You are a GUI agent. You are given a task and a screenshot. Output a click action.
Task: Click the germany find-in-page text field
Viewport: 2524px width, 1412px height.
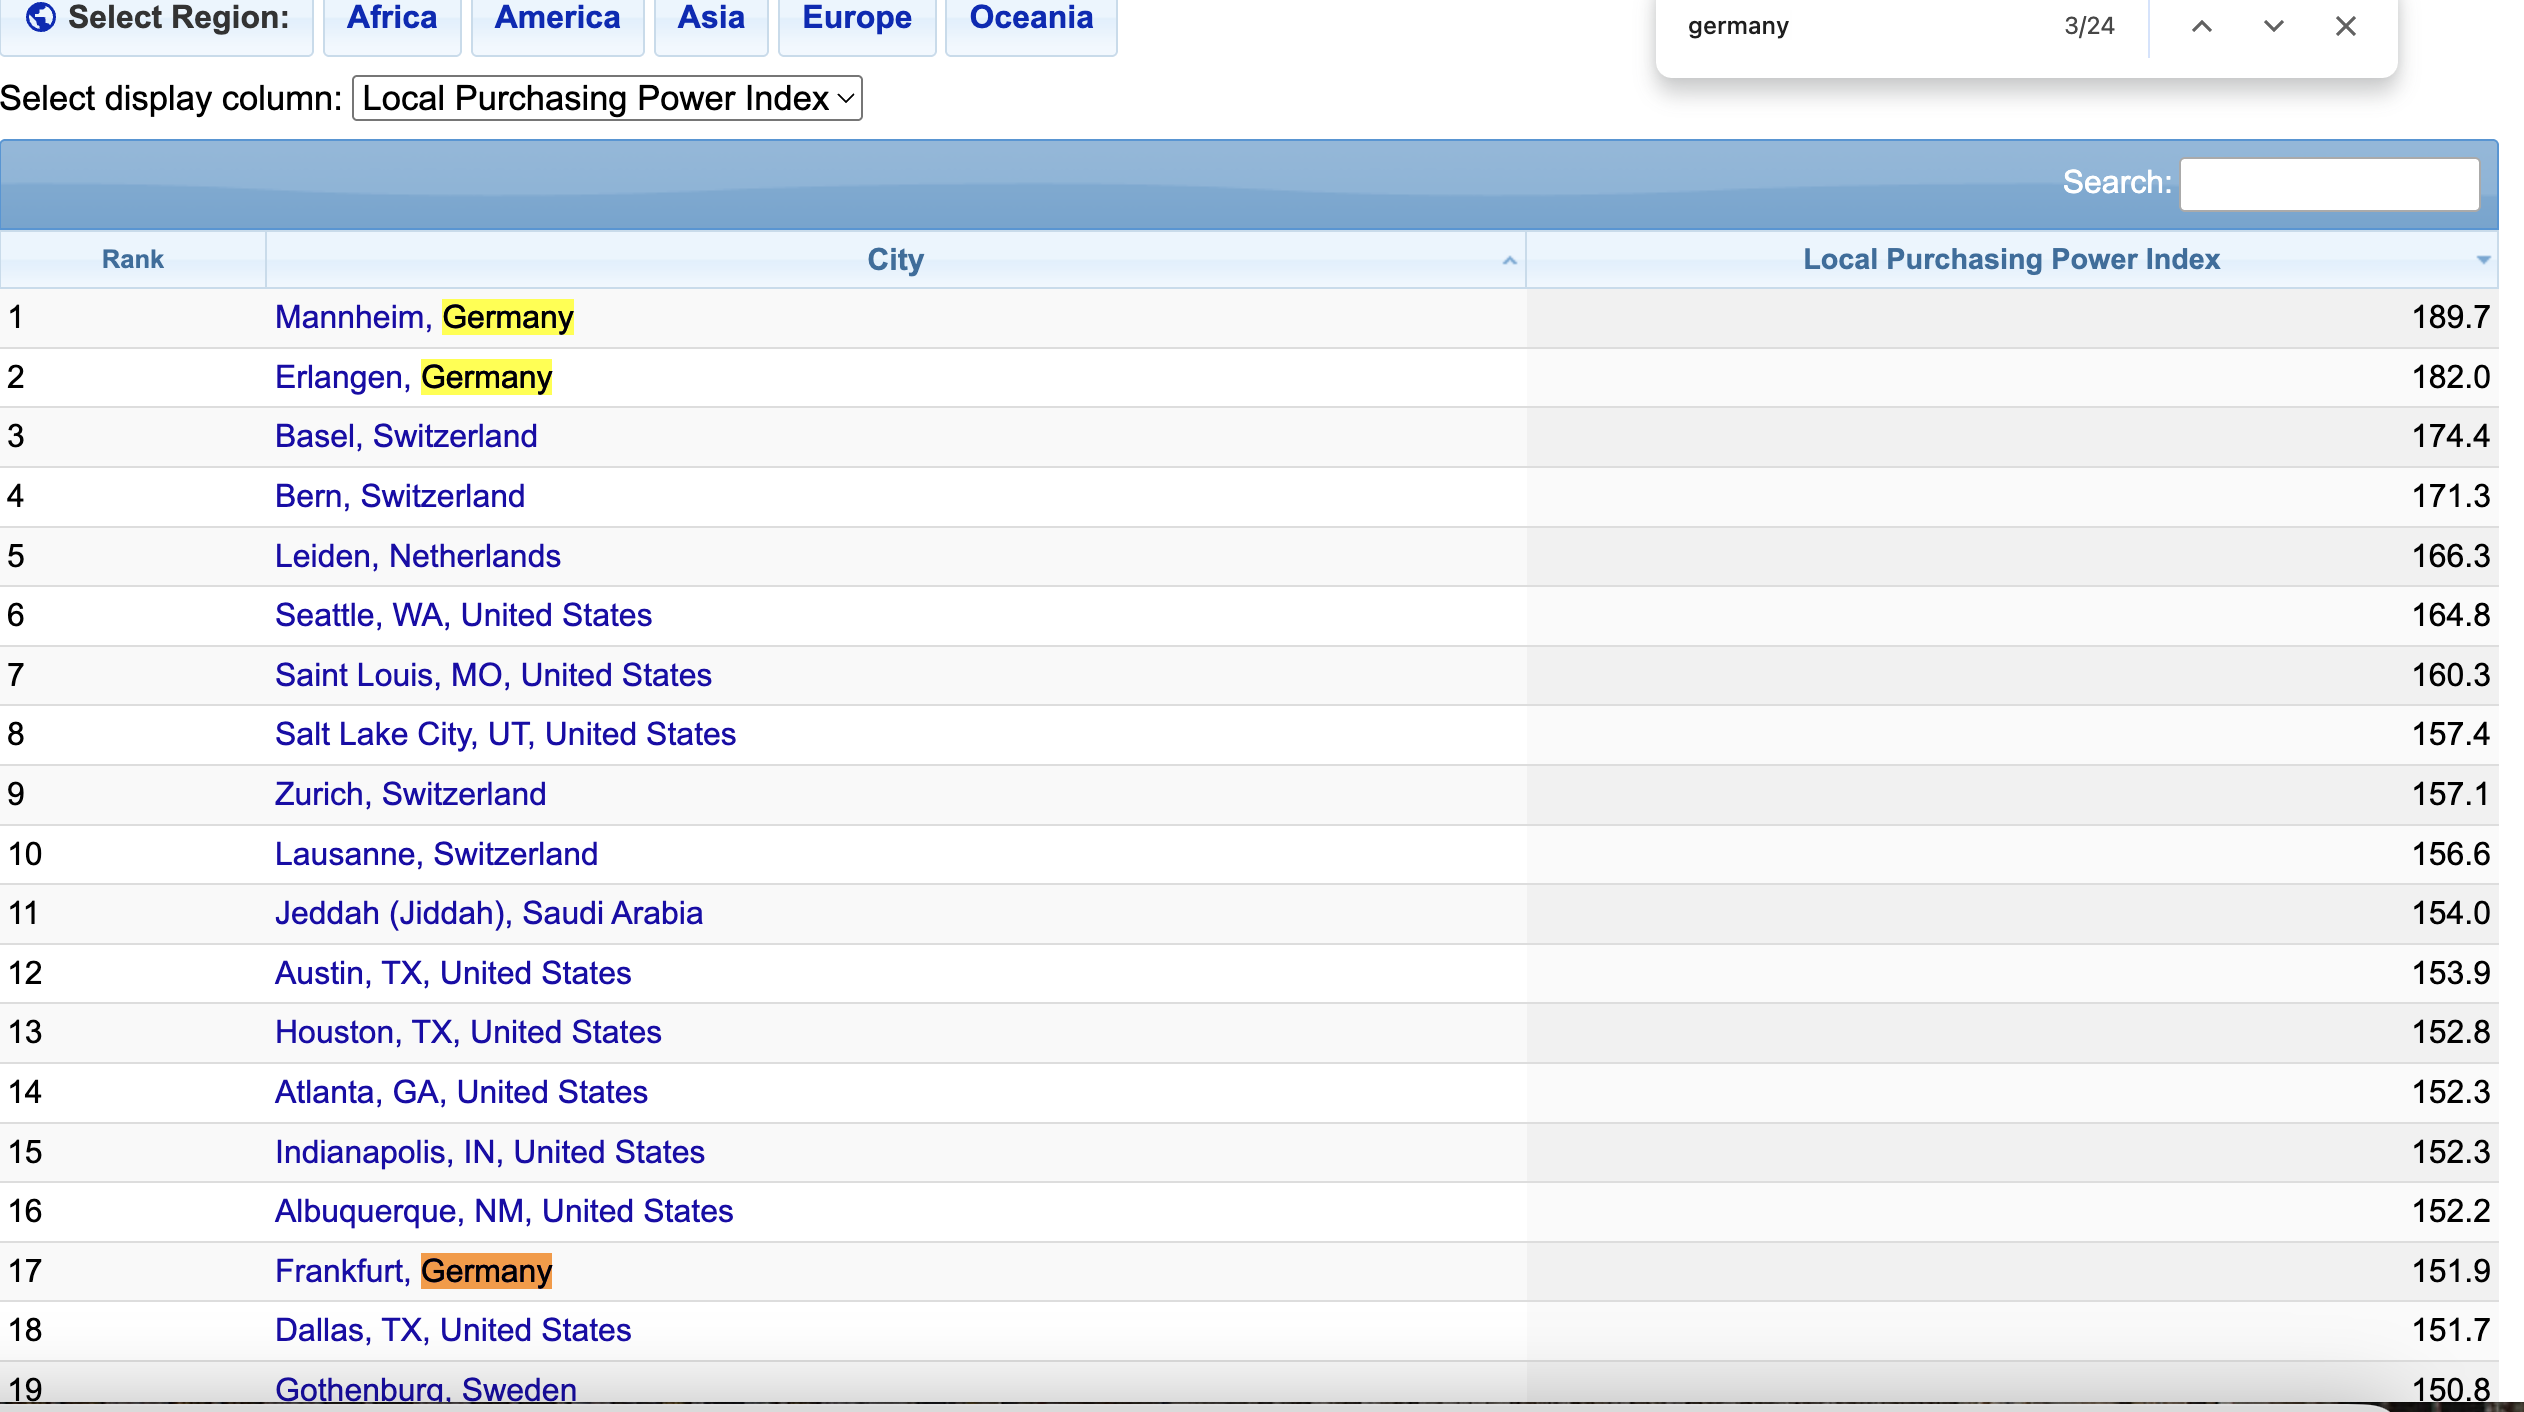(1860, 27)
